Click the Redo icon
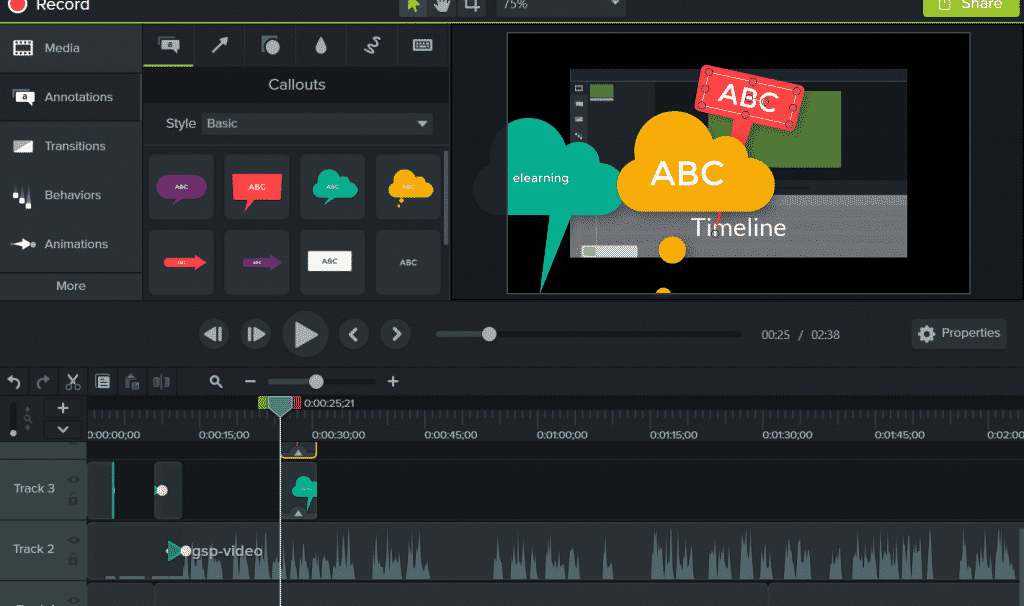The width and height of the screenshot is (1024, 606). (43, 382)
